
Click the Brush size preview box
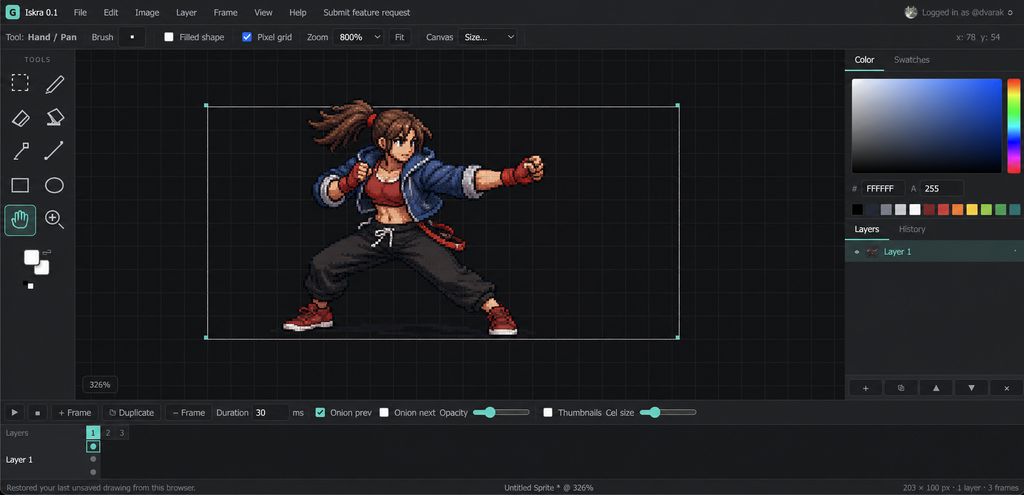click(132, 37)
